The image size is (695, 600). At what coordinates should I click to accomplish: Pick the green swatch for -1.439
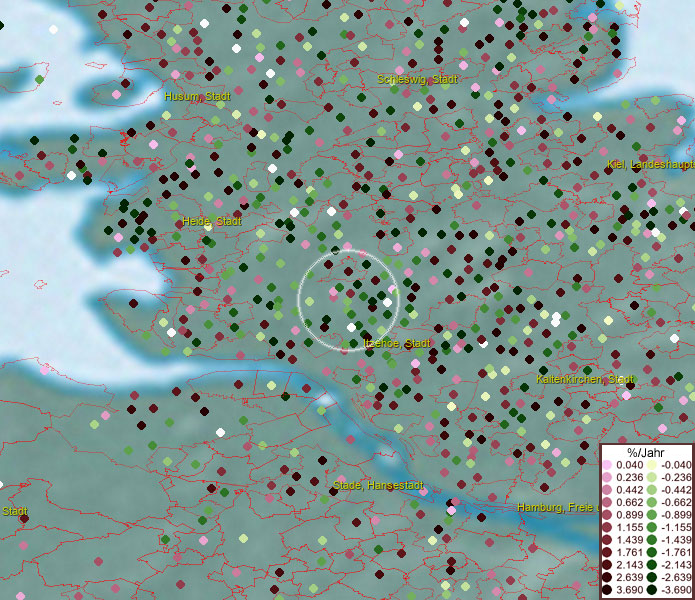coord(652,540)
